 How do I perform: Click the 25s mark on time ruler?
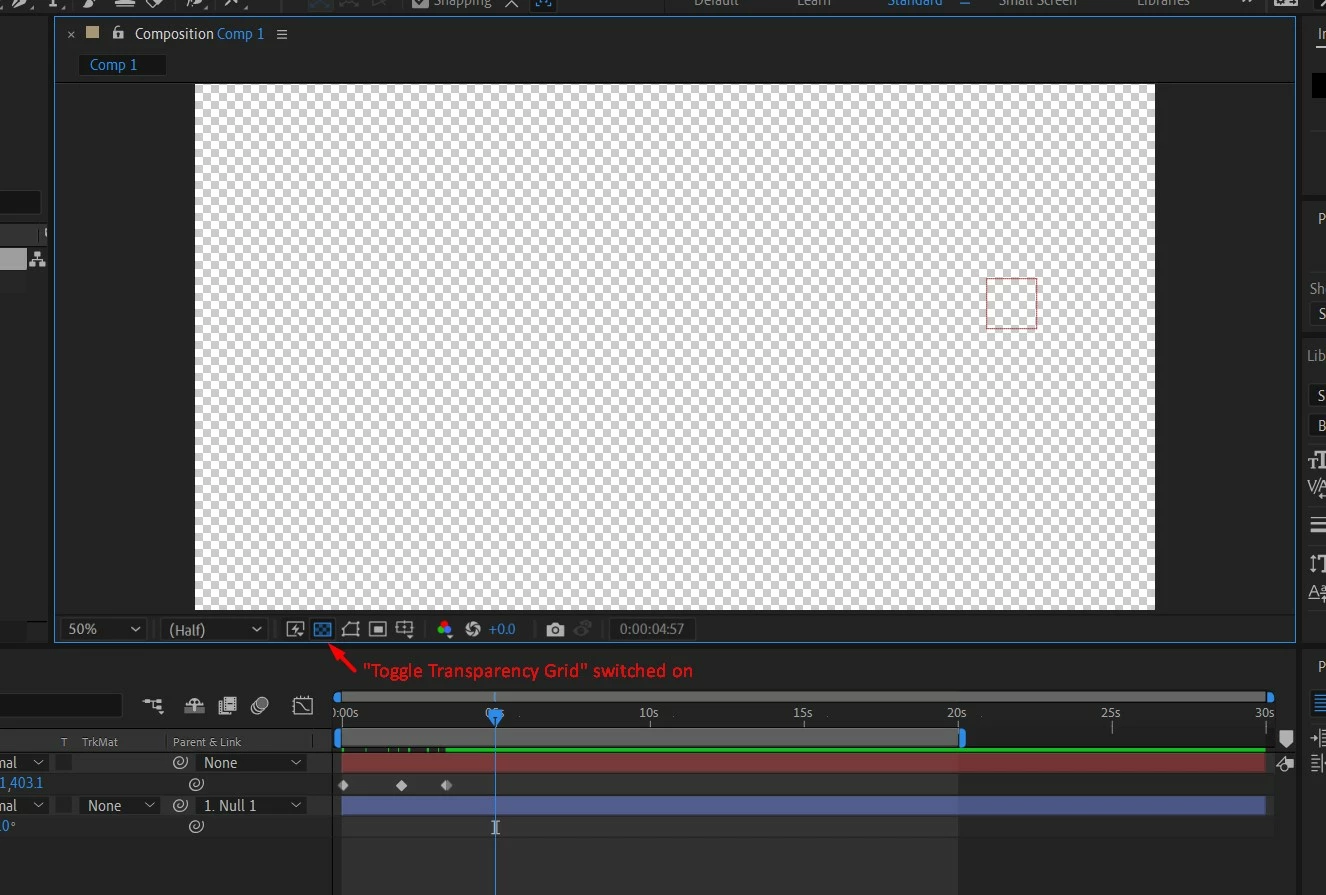tap(1110, 713)
